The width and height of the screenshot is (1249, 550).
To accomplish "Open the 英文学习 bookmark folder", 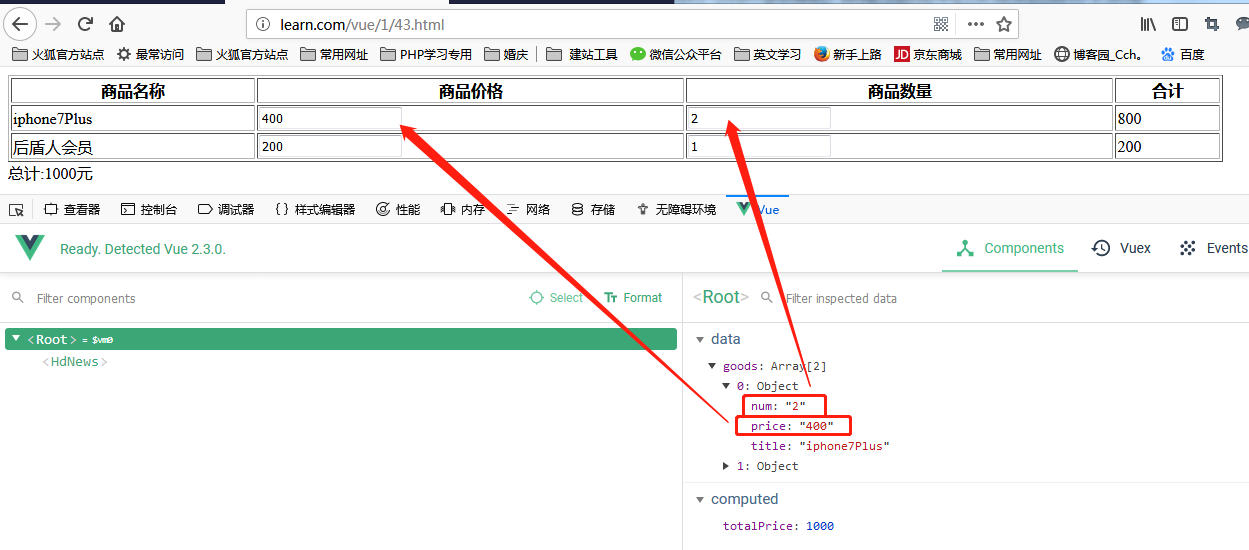I will pyautogui.click(x=767, y=54).
